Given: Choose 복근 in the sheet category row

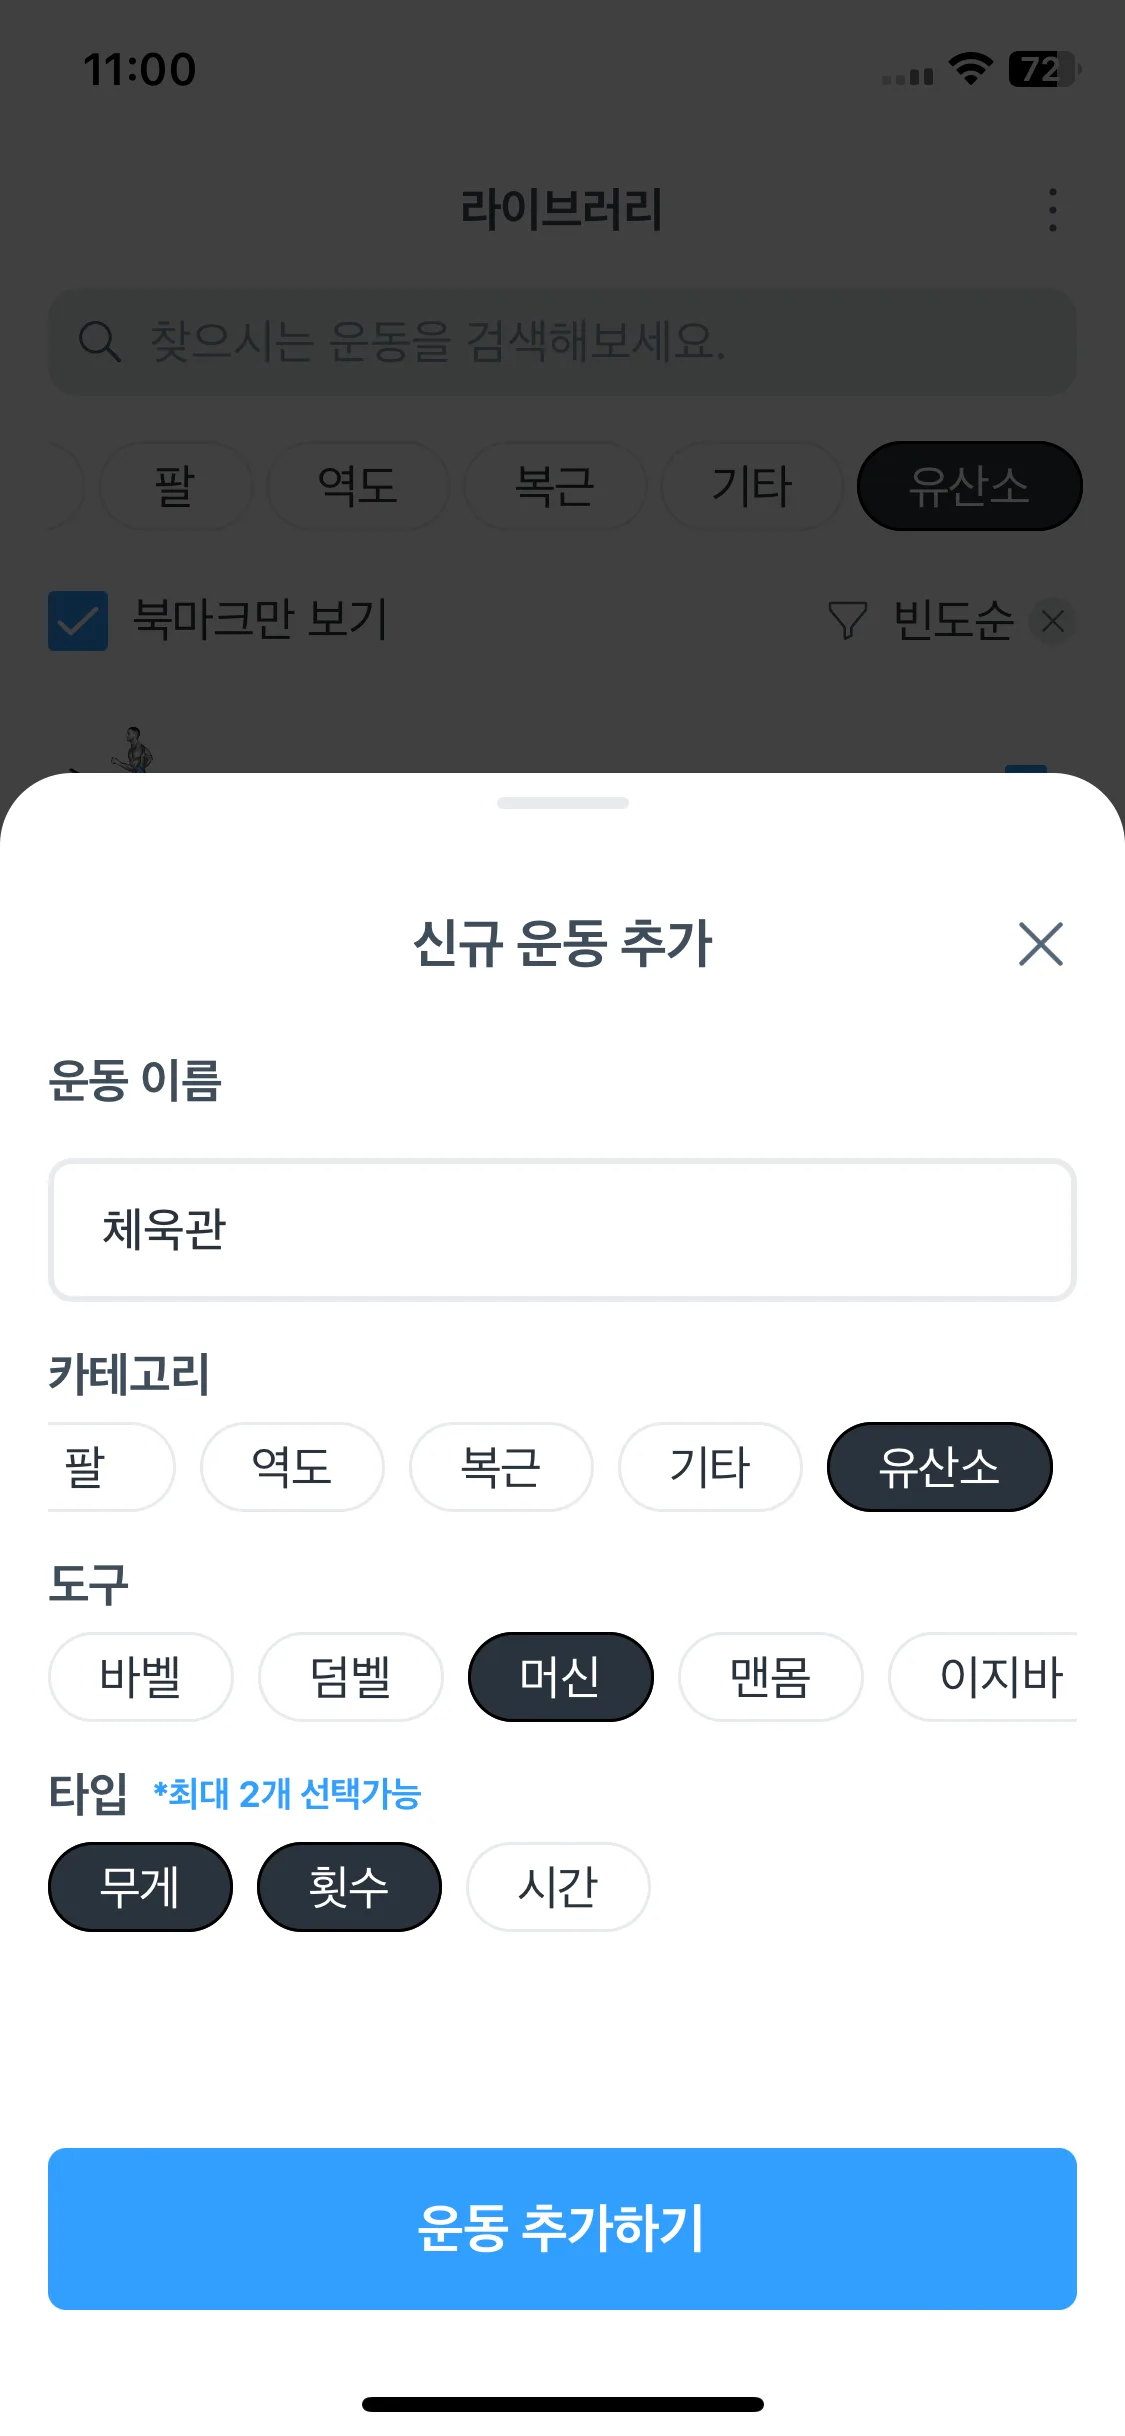Looking at the screenshot, I should pyautogui.click(x=501, y=1467).
